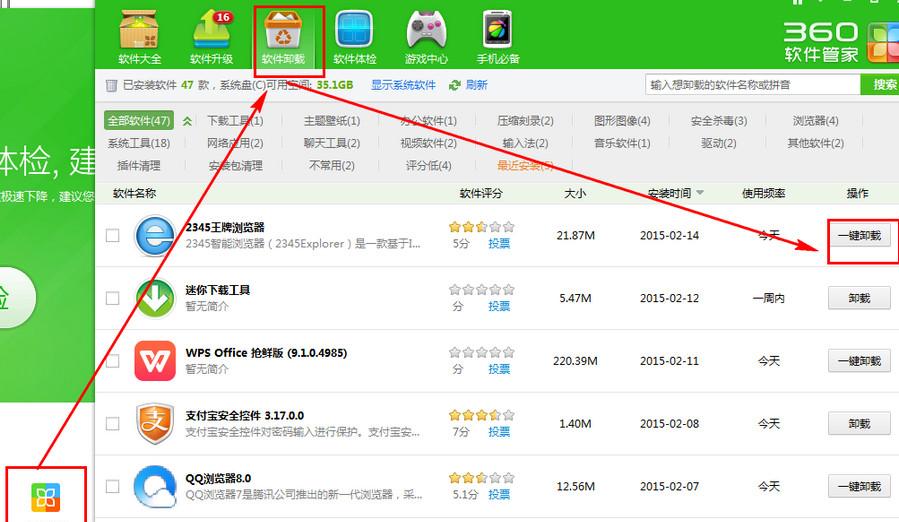The height and width of the screenshot is (522, 899).
Task: Click the 360 软件管家 logo
Action: (841, 42)
